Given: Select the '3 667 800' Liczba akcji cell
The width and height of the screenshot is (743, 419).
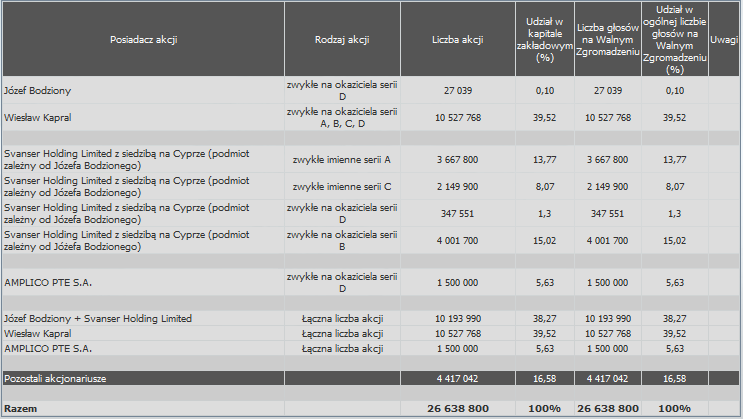Looking at the screenshot, I should point(458,160).
